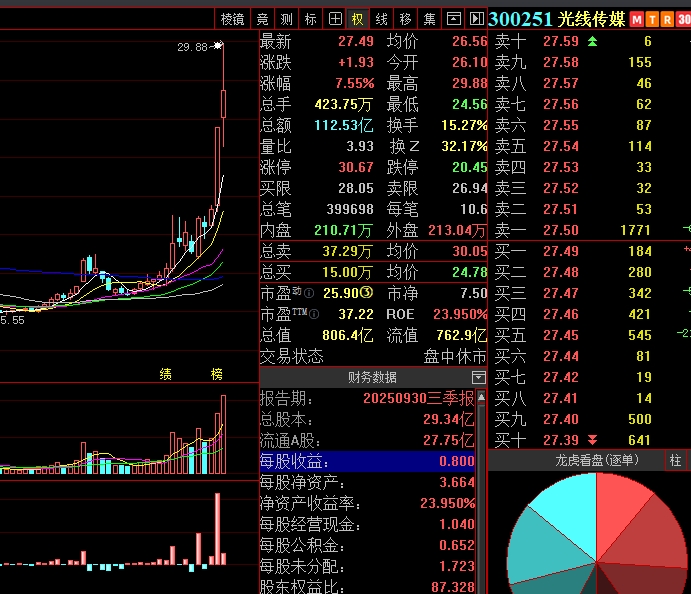Open the 财务数据 panel dropdown icon

(478, 377)
